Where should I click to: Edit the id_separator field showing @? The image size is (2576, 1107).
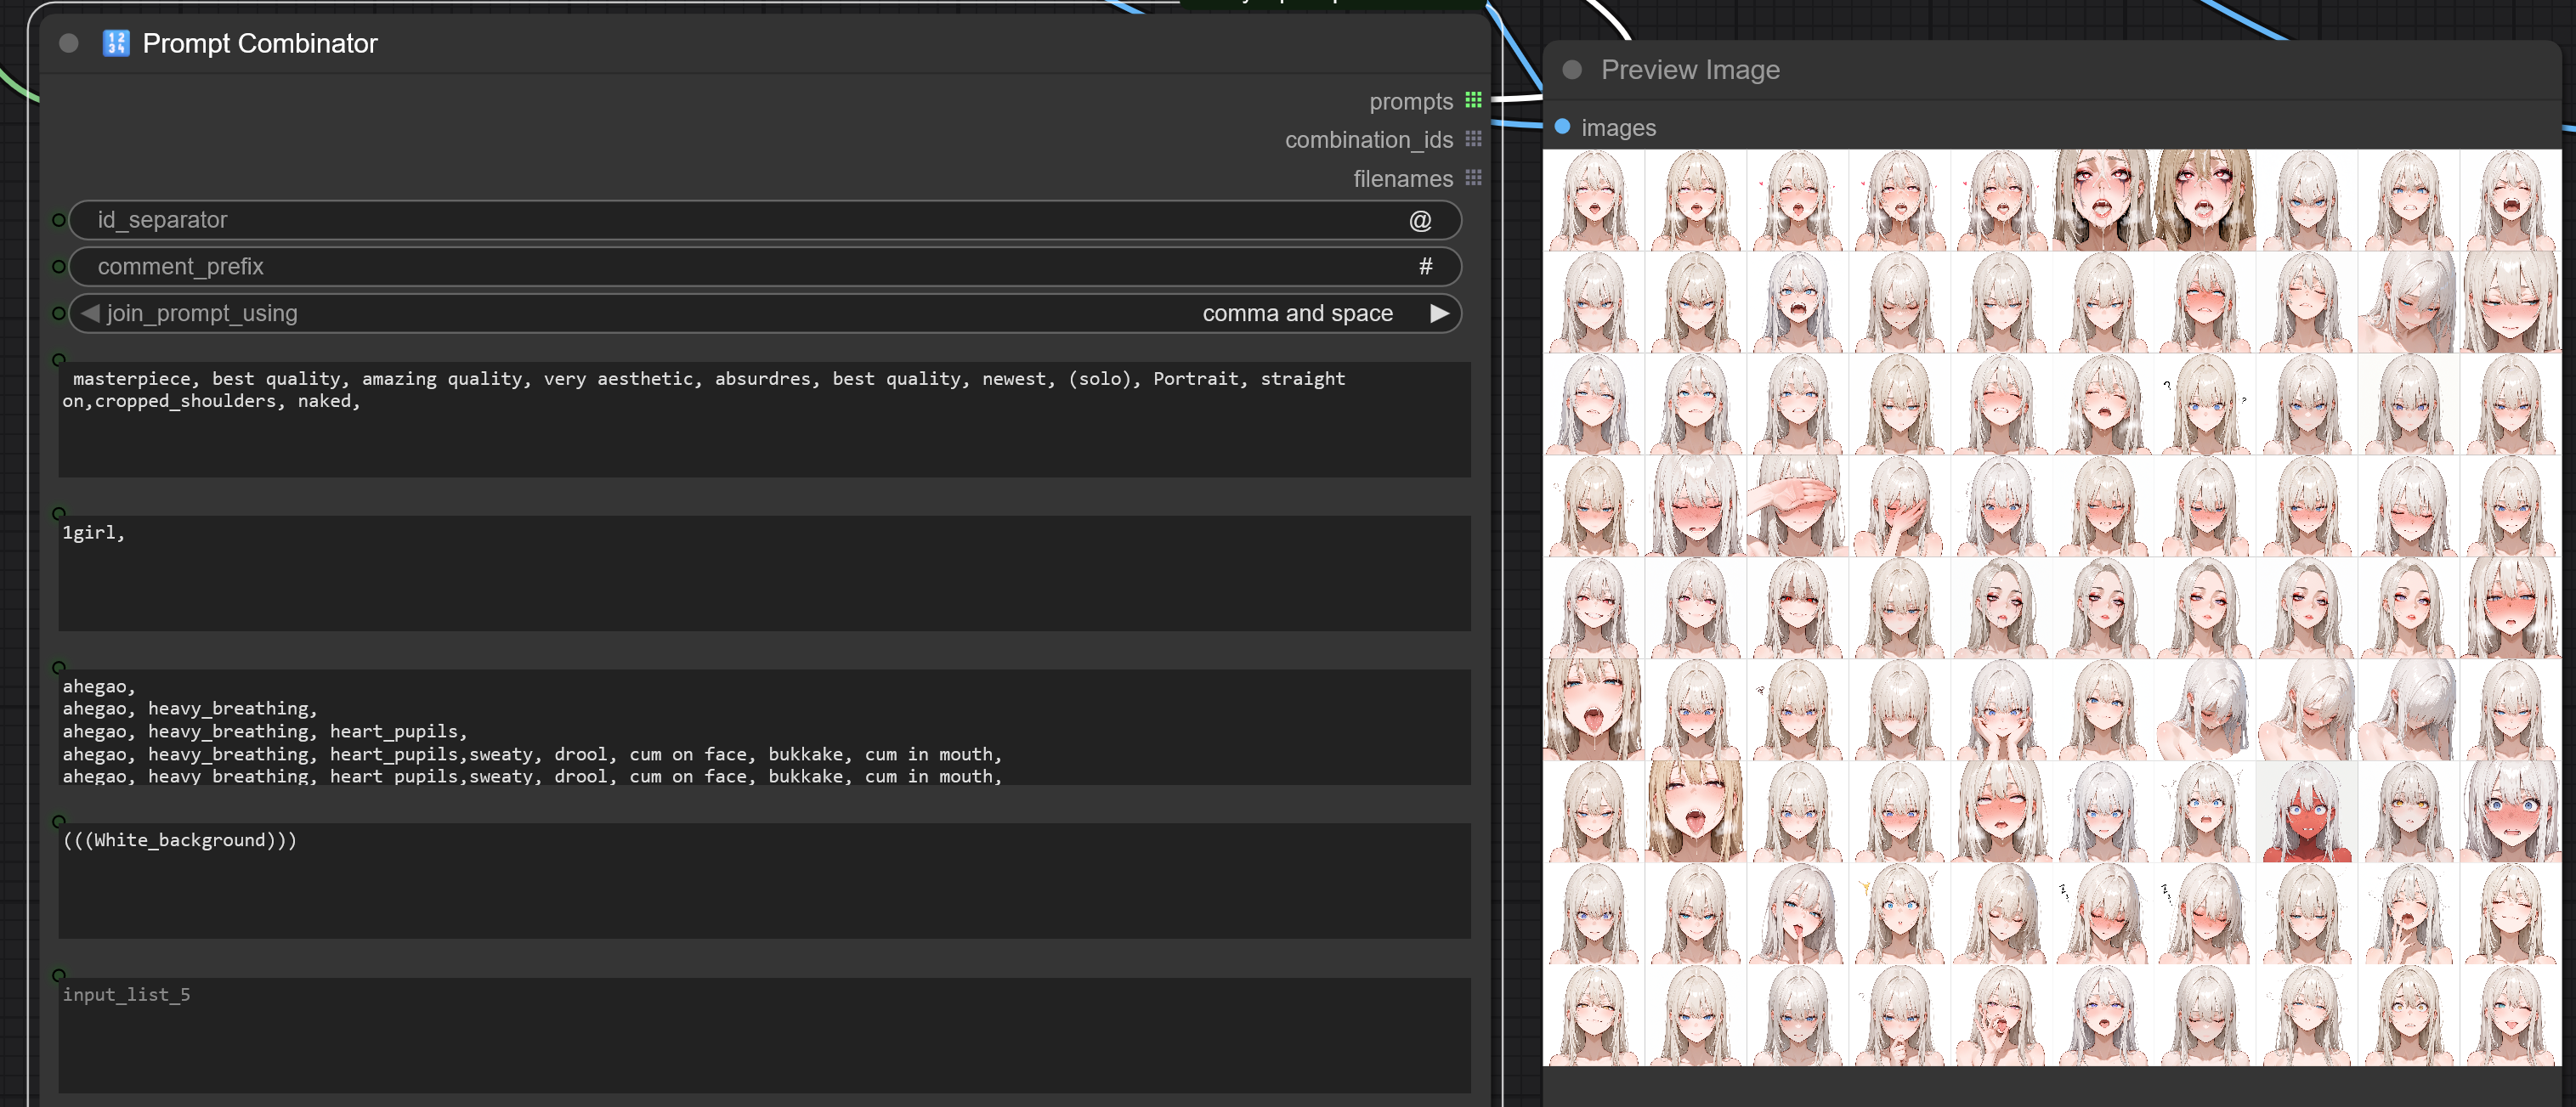(x=765, y=220)
